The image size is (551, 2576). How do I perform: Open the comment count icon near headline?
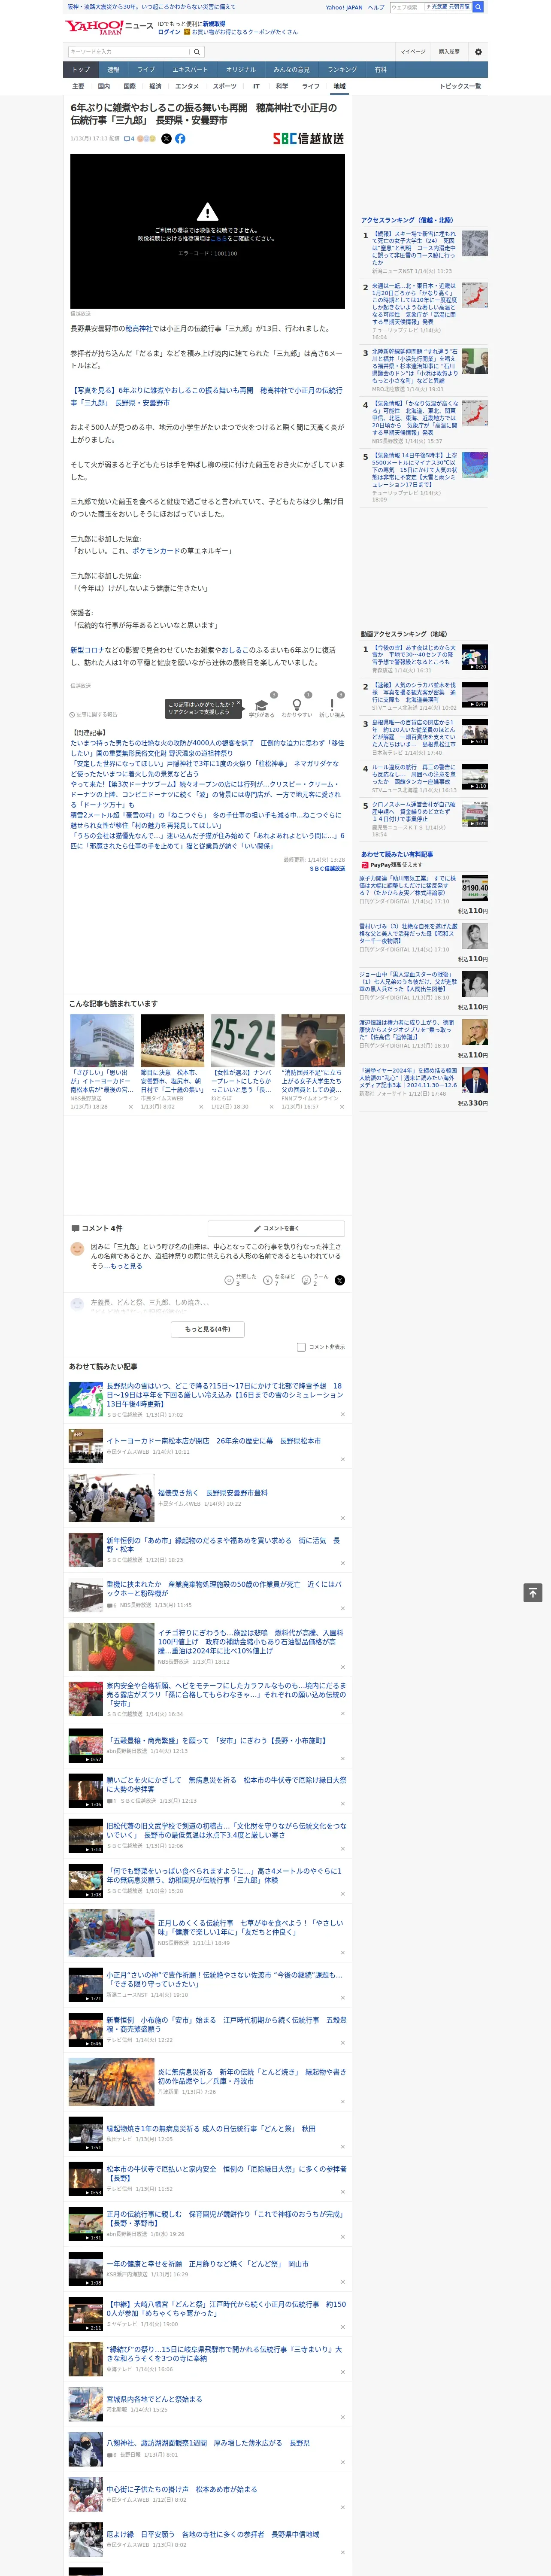pyautogui.click(x=129, y=139)
